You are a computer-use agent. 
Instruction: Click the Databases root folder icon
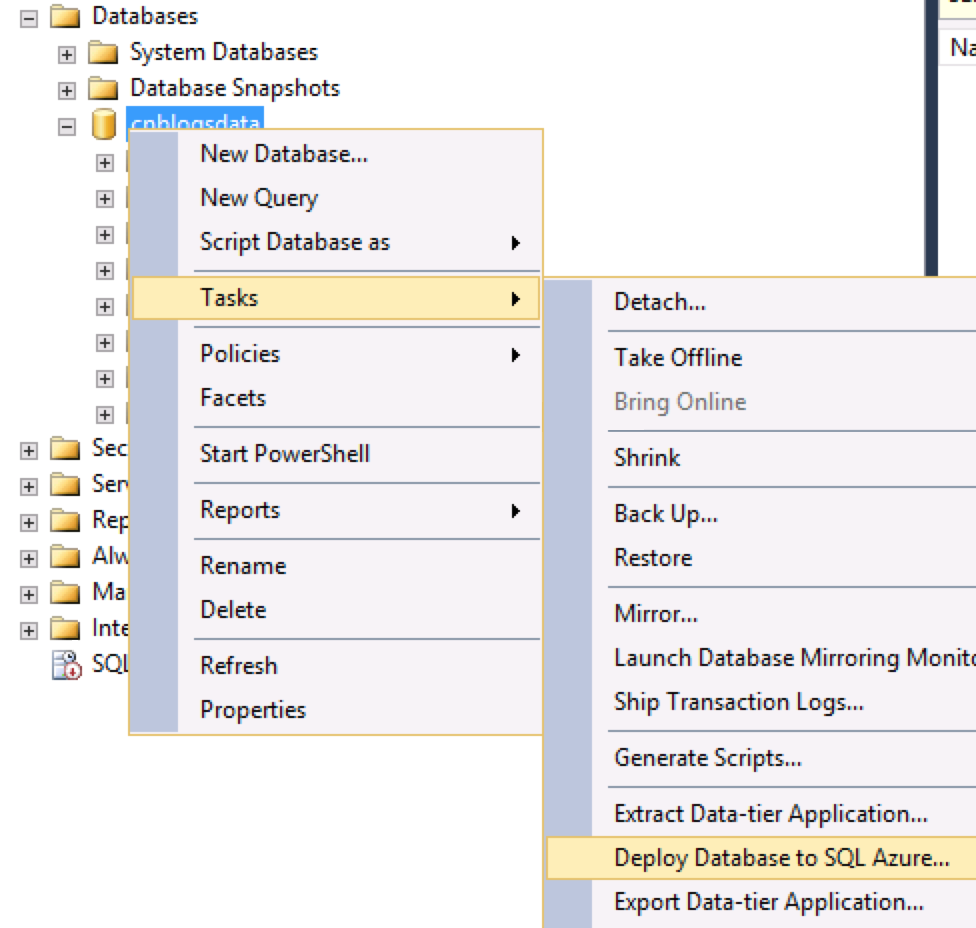64,16
